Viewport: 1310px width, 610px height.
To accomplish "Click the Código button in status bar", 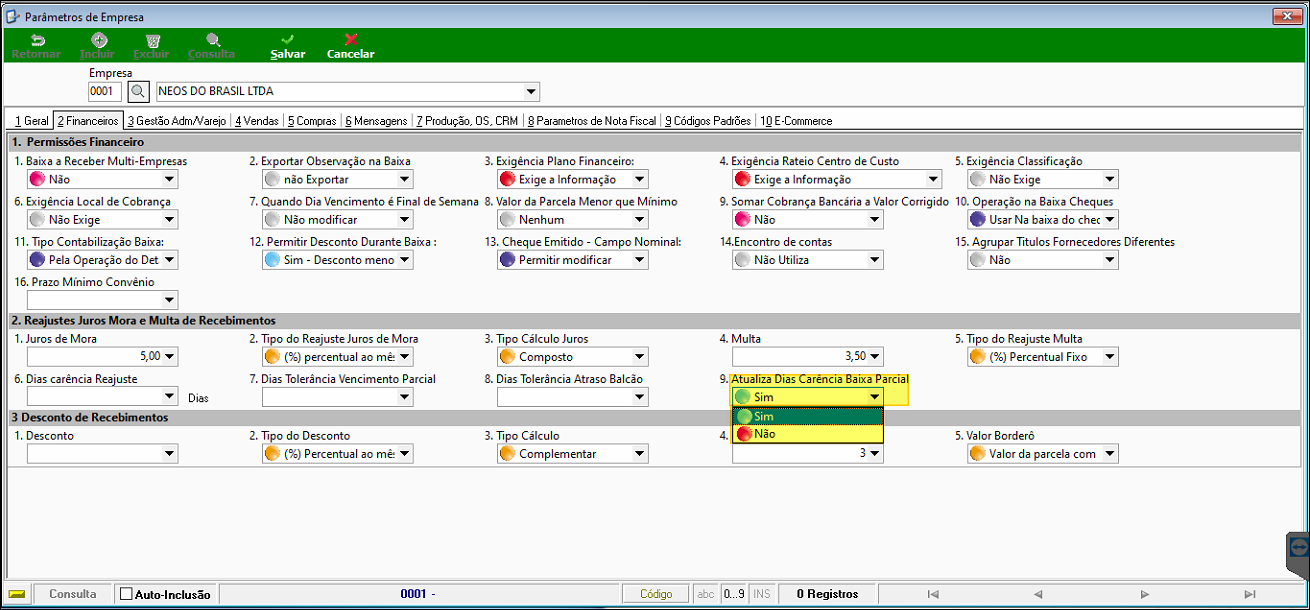I will point(656,594).
